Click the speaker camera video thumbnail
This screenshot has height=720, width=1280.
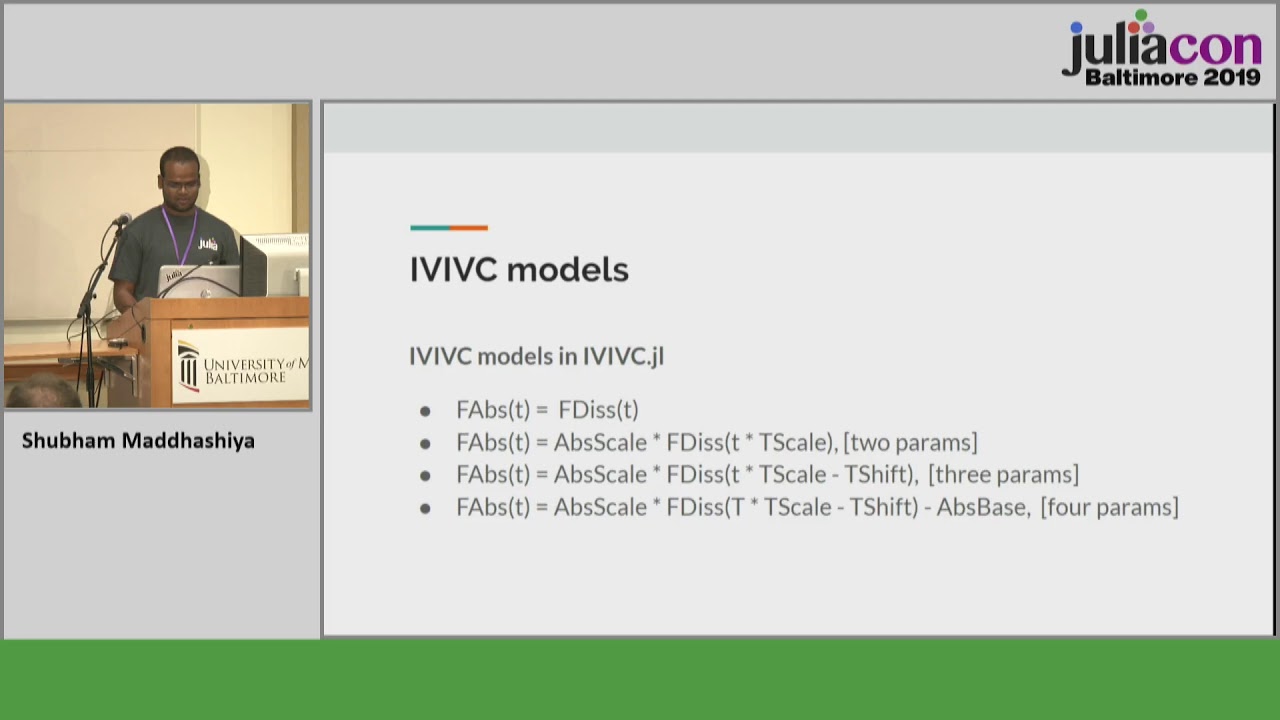(157, 255)
